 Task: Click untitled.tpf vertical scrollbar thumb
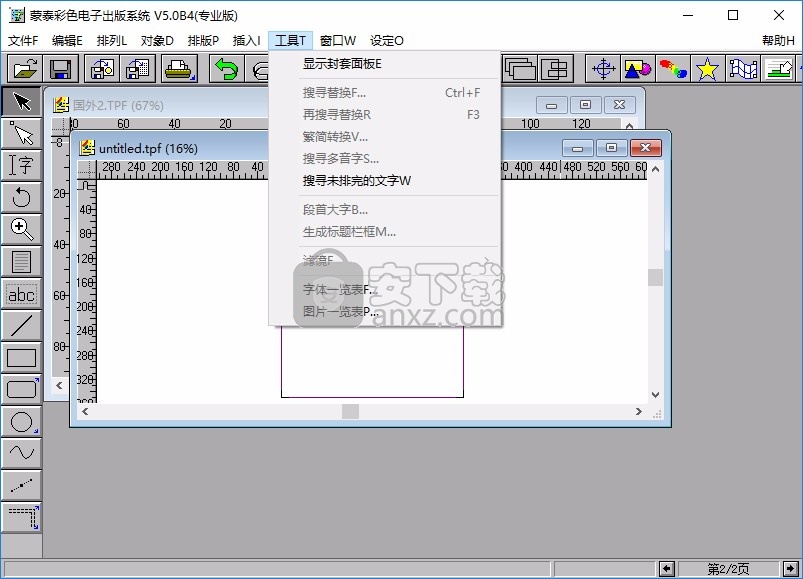656,277
